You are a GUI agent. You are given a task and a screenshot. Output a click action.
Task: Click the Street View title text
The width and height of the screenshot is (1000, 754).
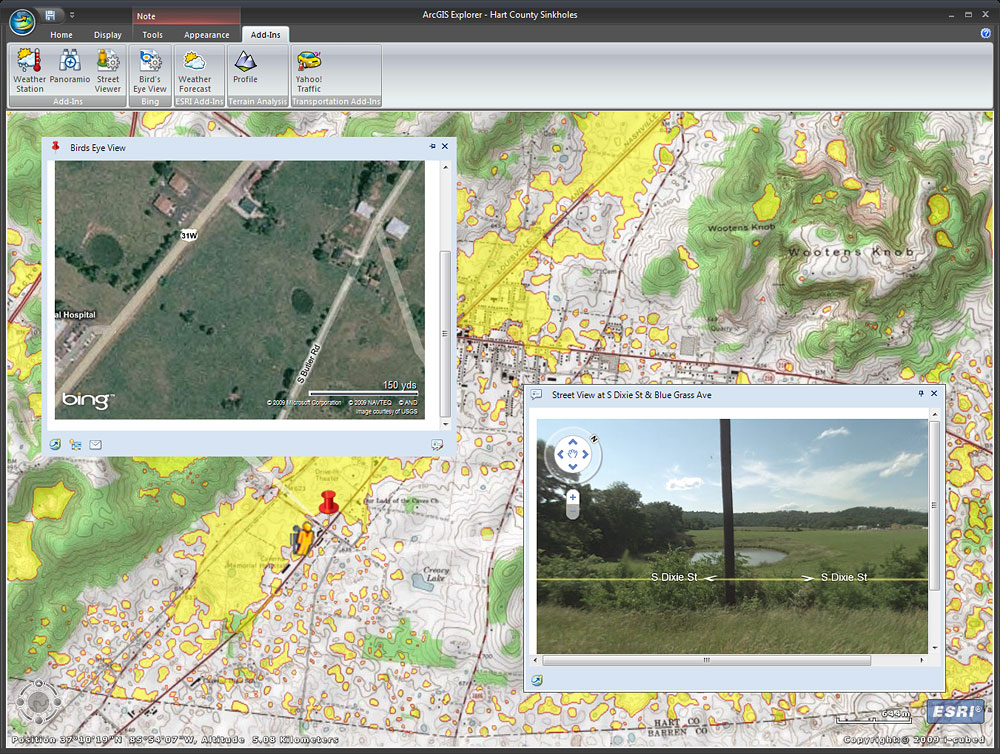631,395
